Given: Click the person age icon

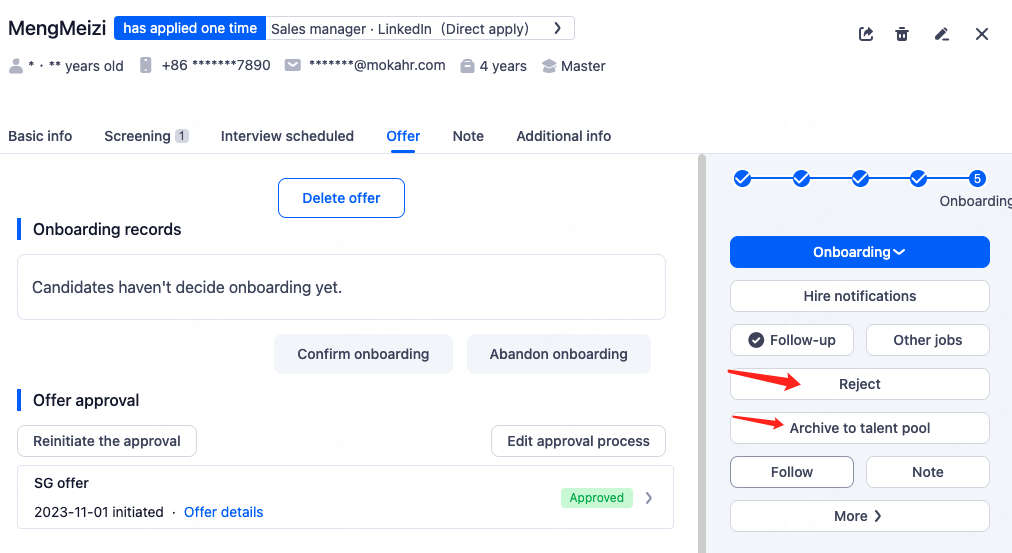Looking at the screenshot, I should (x=16, y=66).
